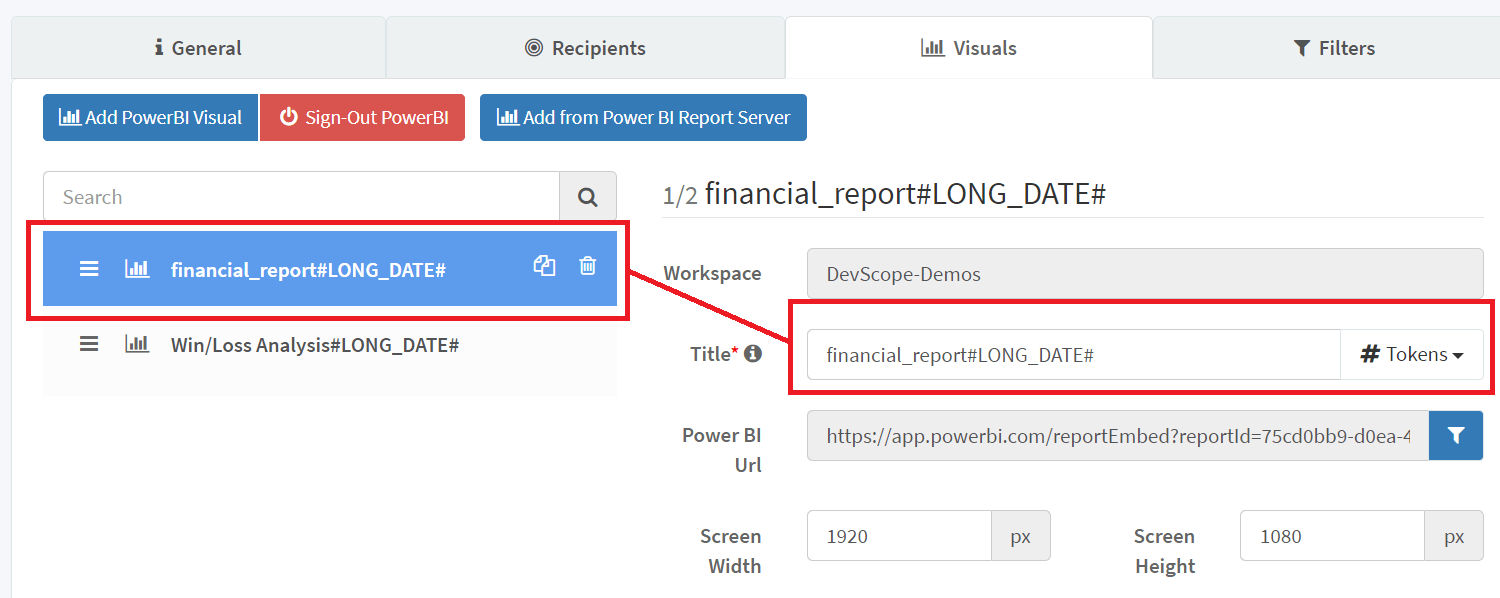Open the Tokens dropdown
1500x598 pixels.
(1412, 354)
